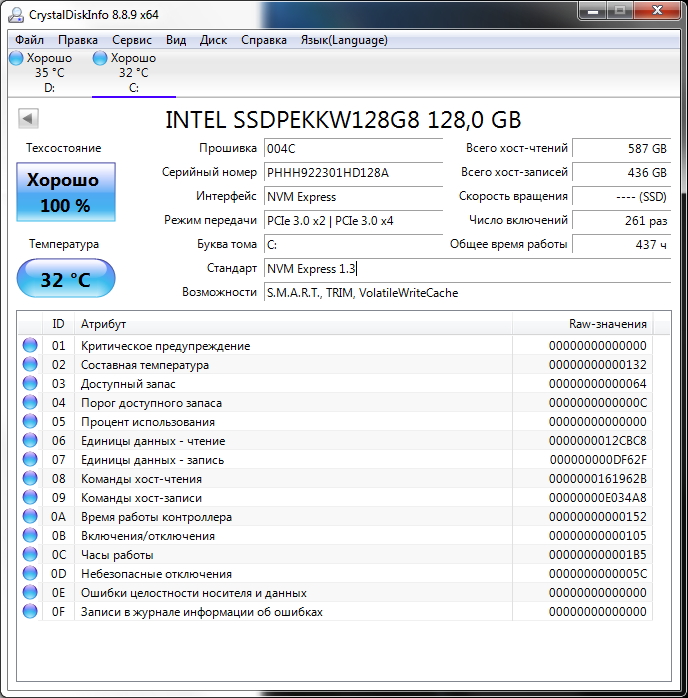Click the Атрибут column header
The height and width of the screenshot is (698, 688).
293,324
